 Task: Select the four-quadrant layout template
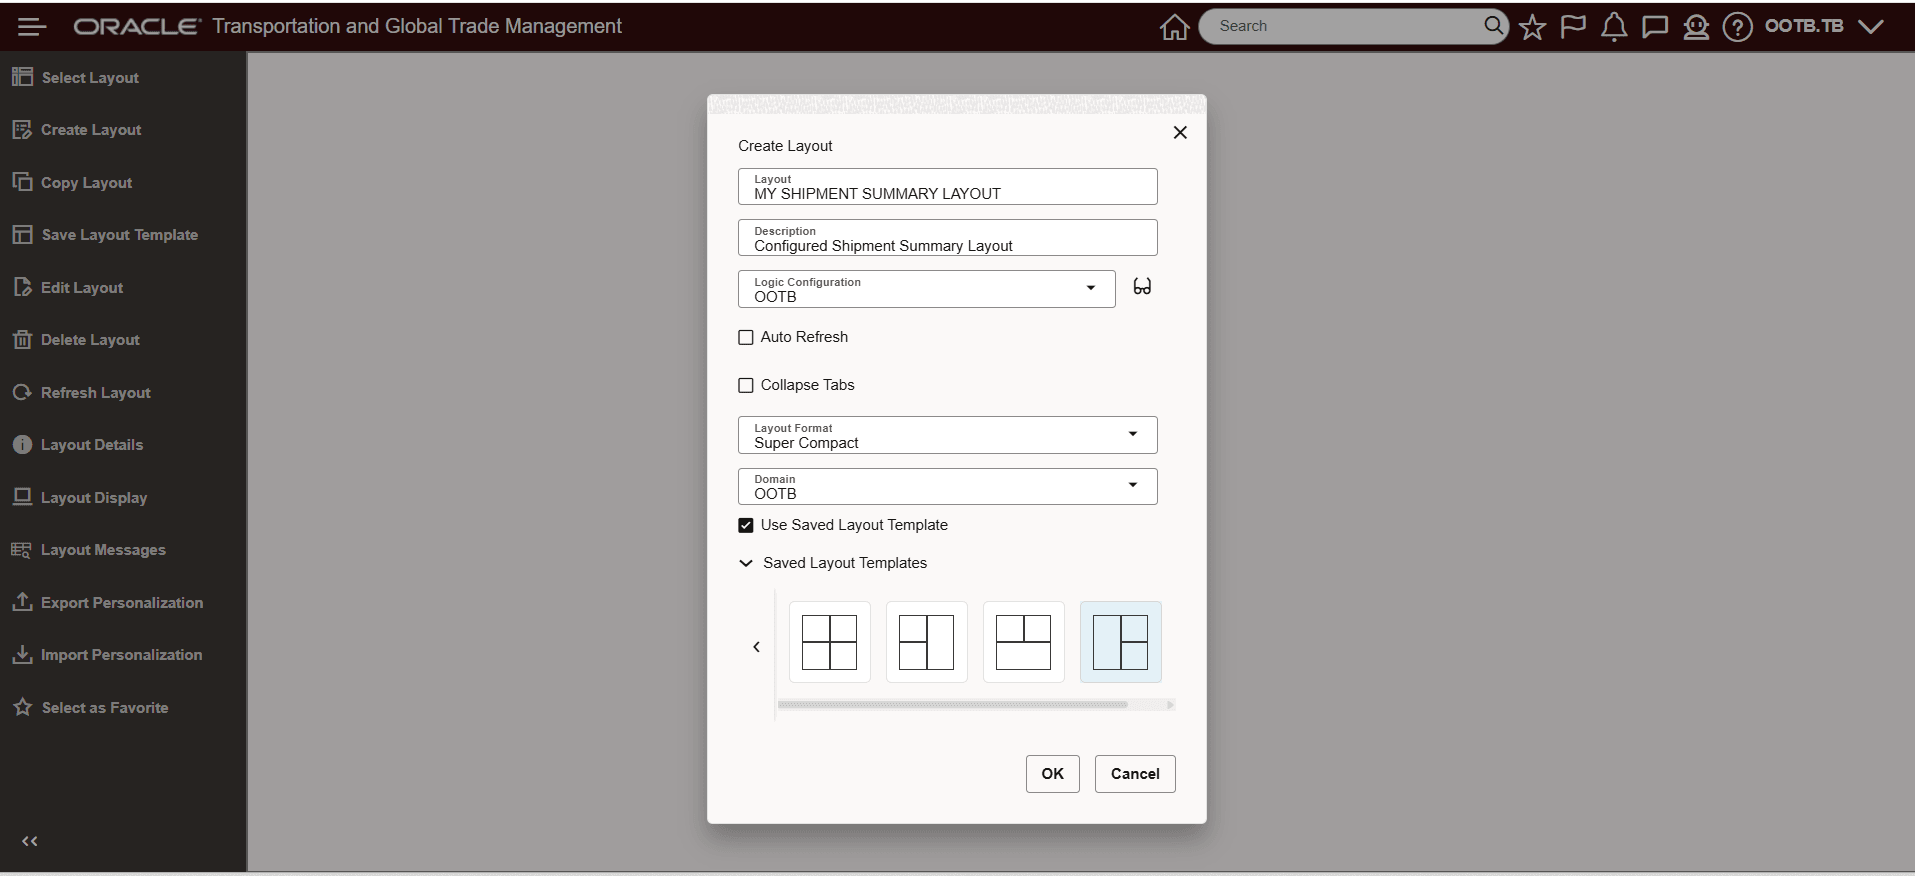point(830,642)
